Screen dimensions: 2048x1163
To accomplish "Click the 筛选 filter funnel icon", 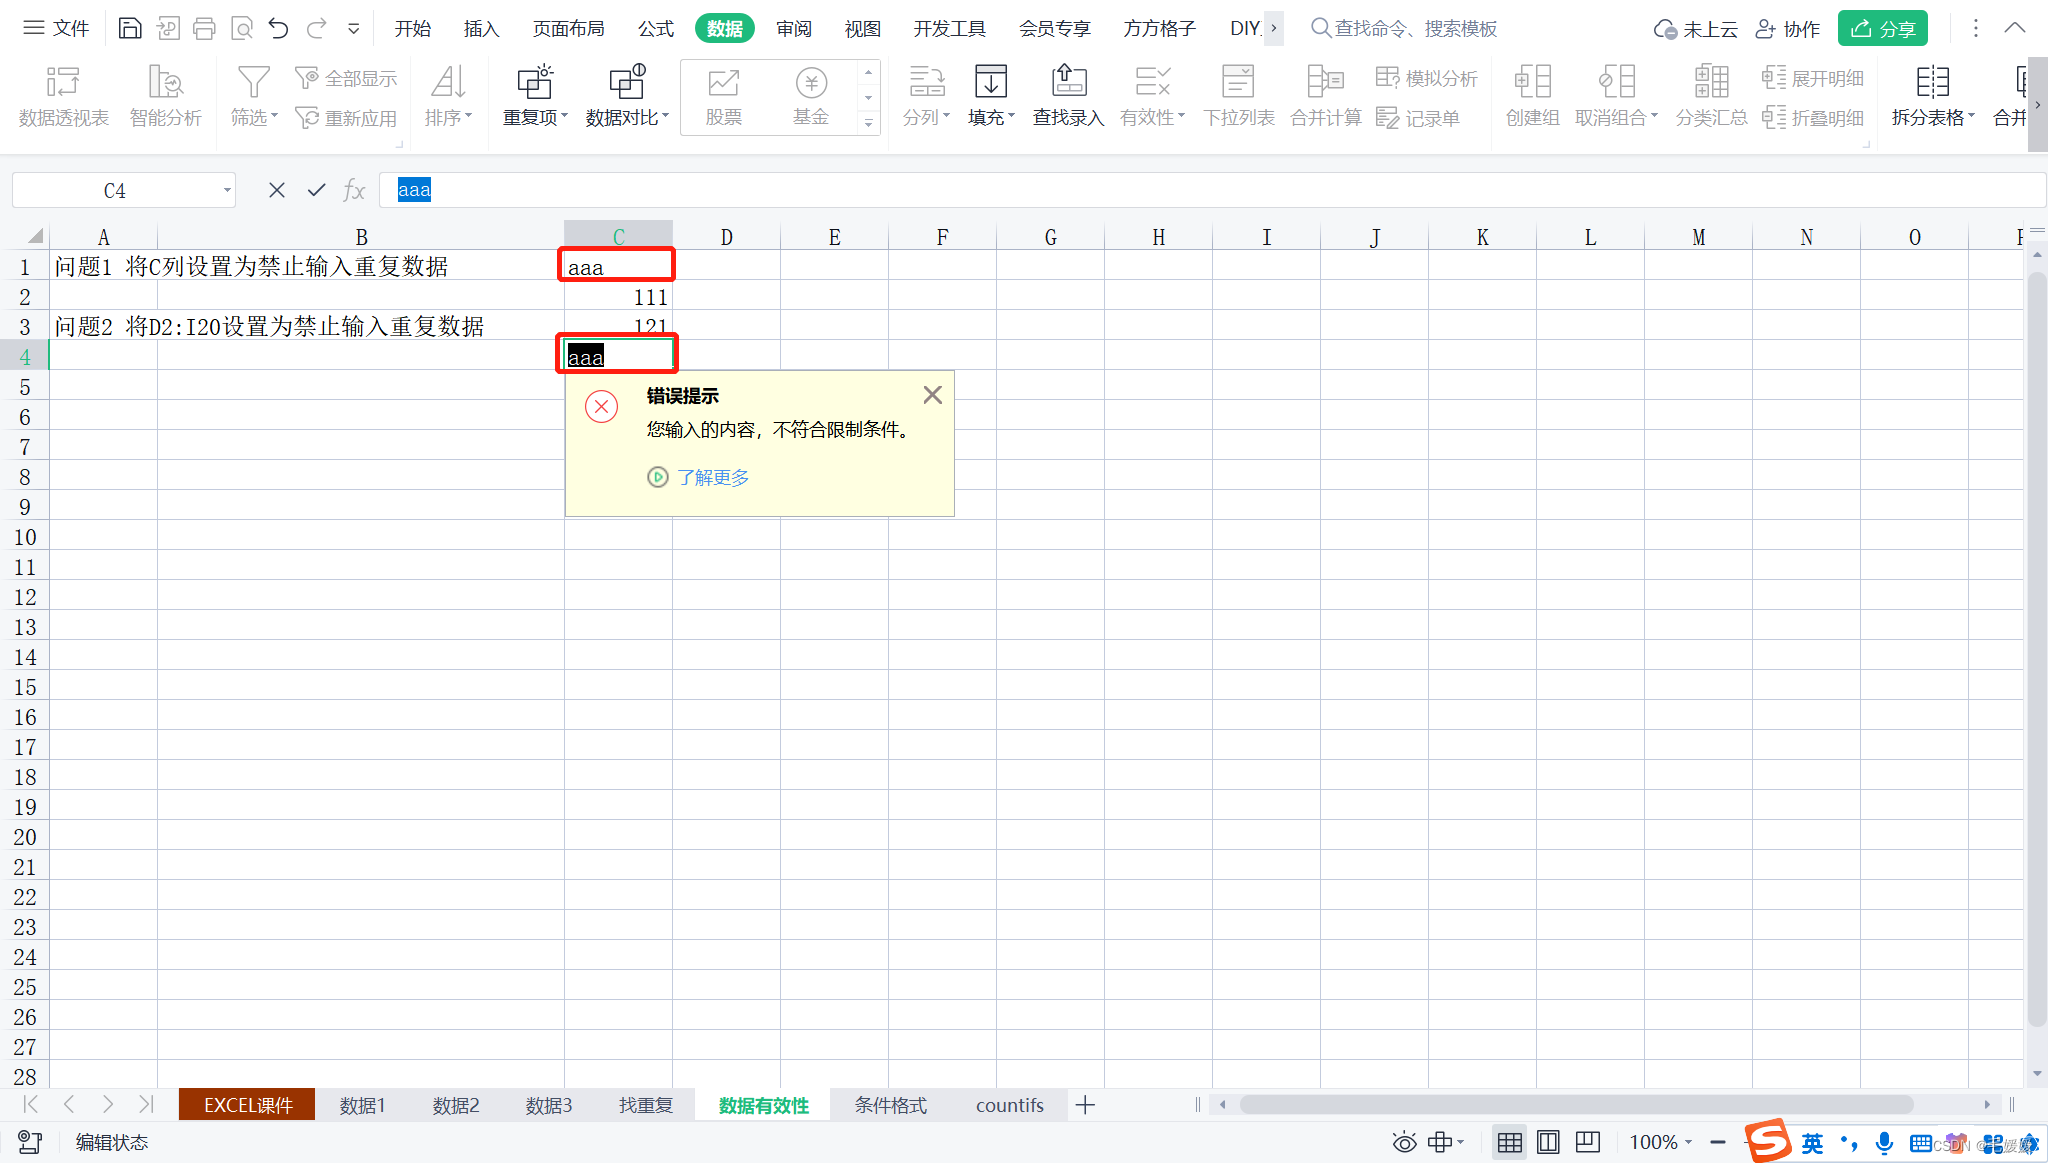I will point(253,82).
